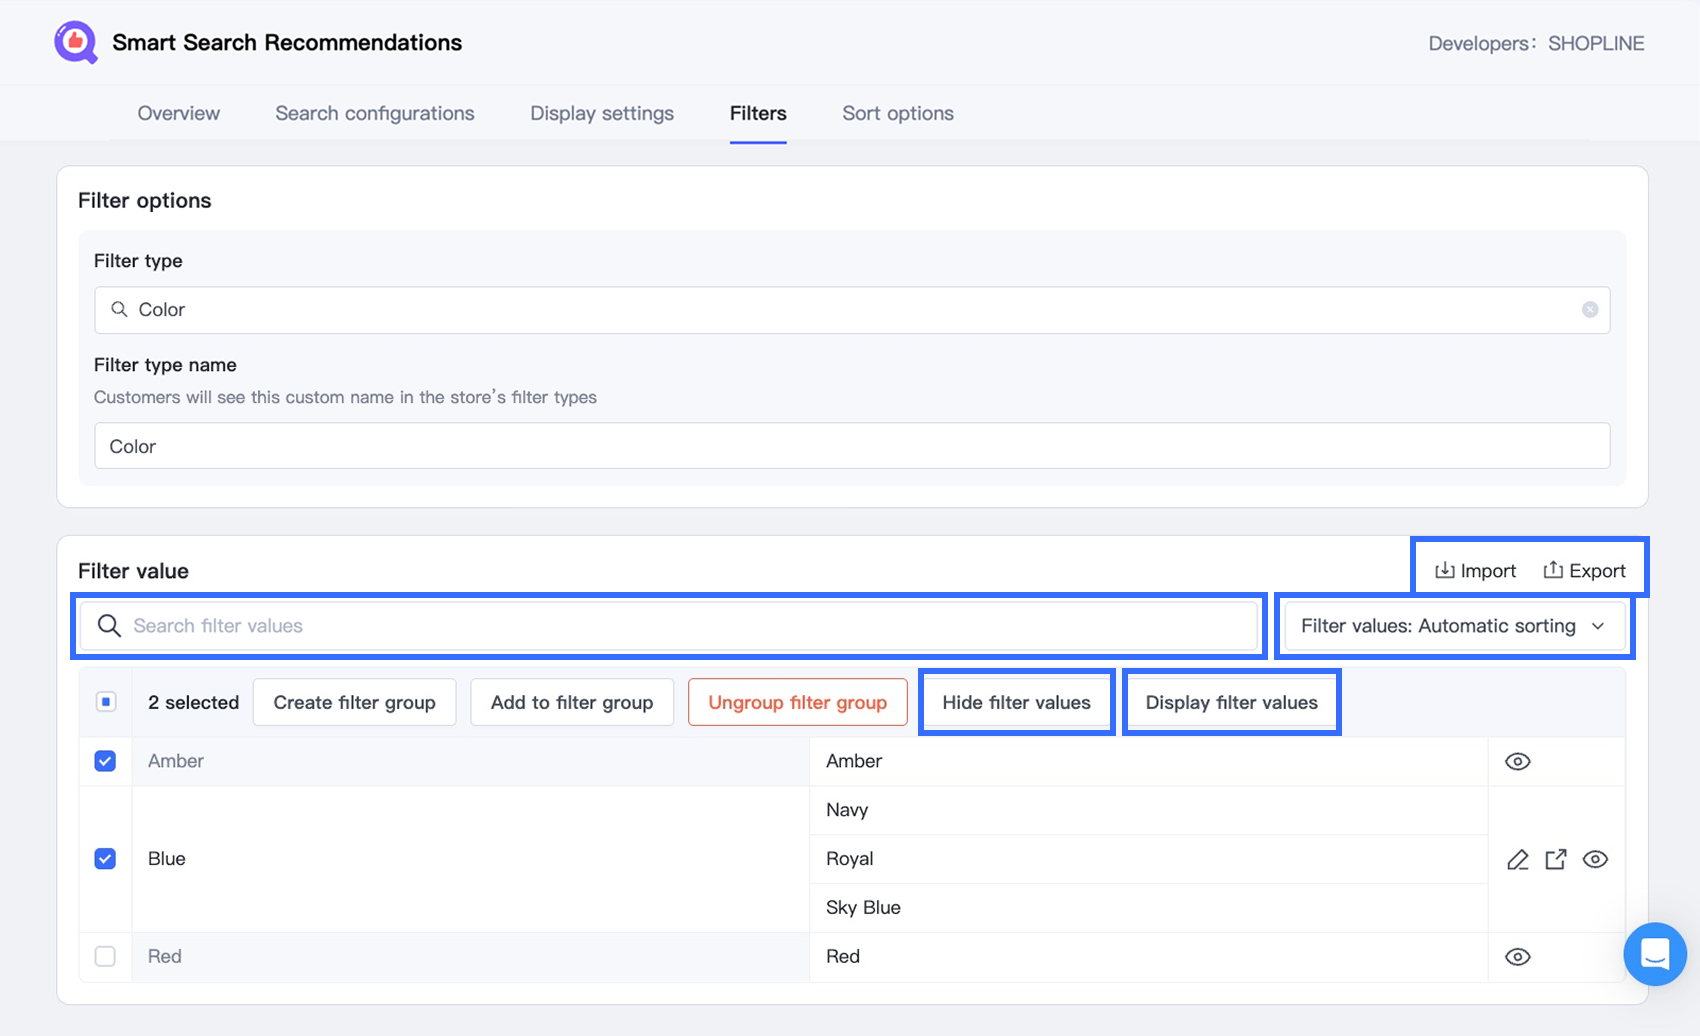Click the magnifier icon in Search filter values

tap(109, 626)
